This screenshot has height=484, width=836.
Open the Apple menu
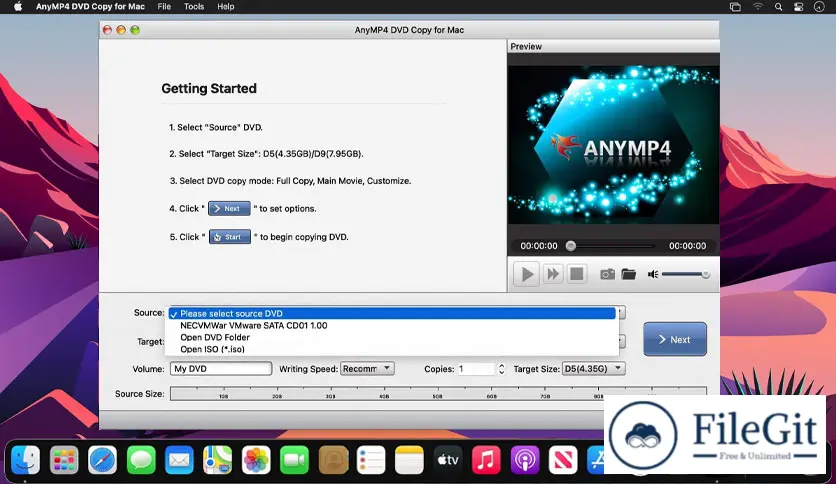18,6
